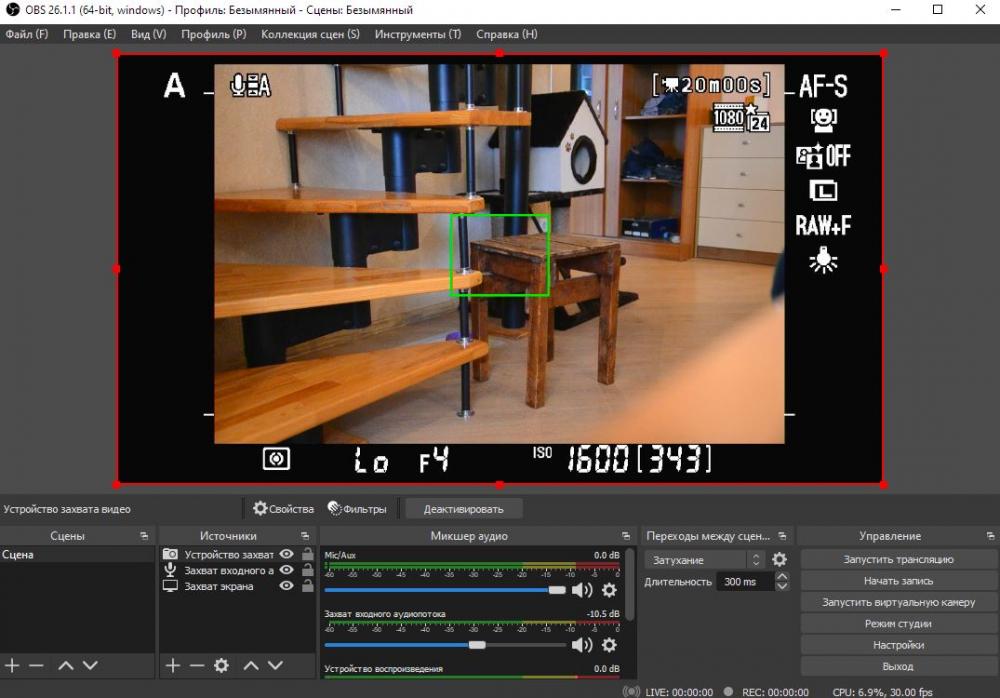Open the Tools (Инструменты) menu
Image resolution: width=1000 pixels, height=698 pixels.
(418, 34)
